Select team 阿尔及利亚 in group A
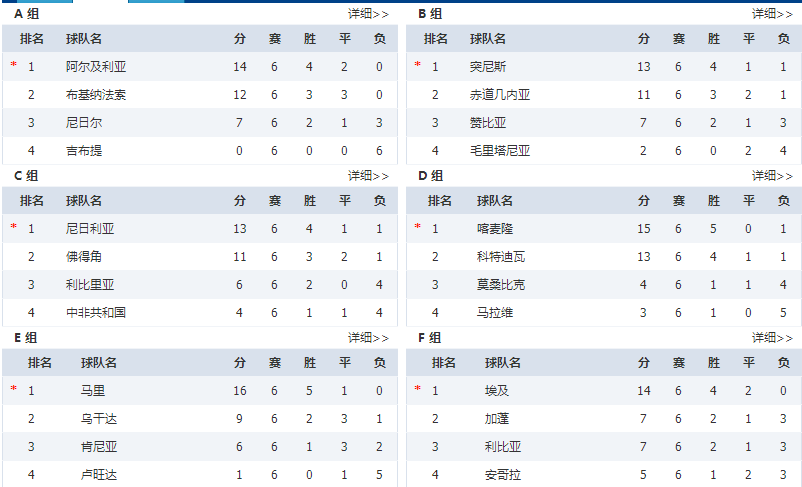 pyautogui.click(x=96, y=67)
